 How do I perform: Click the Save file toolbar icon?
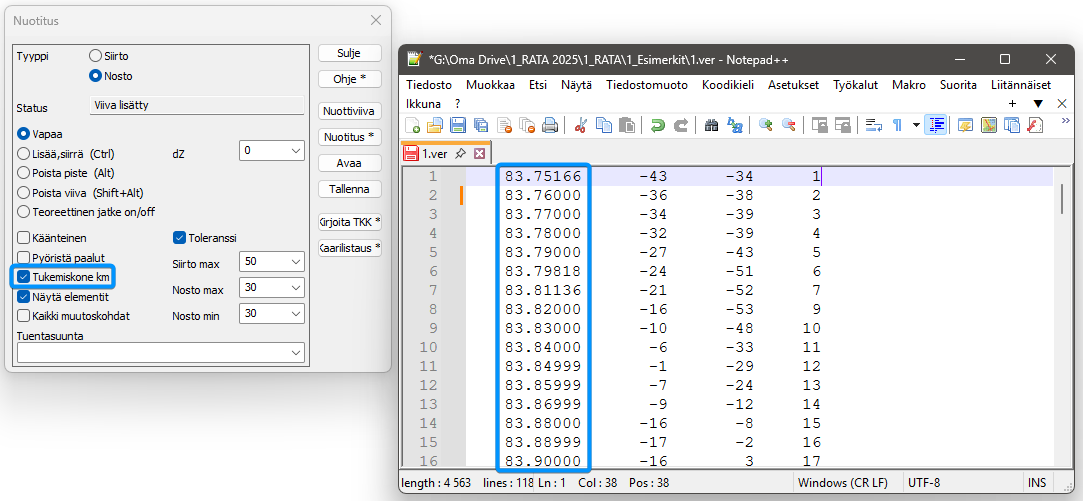458,125
